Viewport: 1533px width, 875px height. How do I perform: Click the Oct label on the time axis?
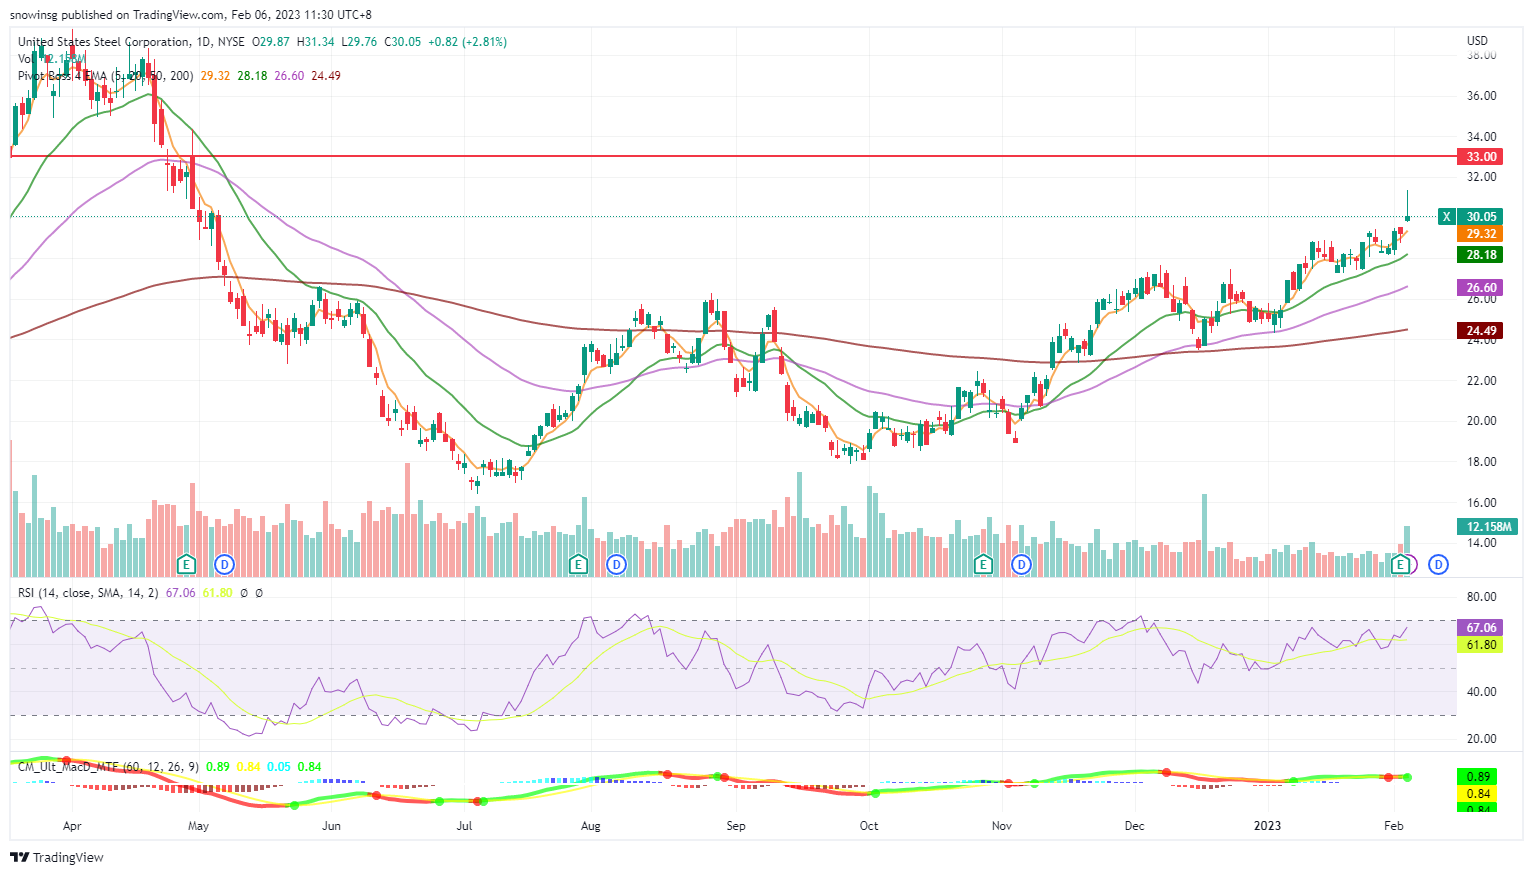click(x=869, y=826)
